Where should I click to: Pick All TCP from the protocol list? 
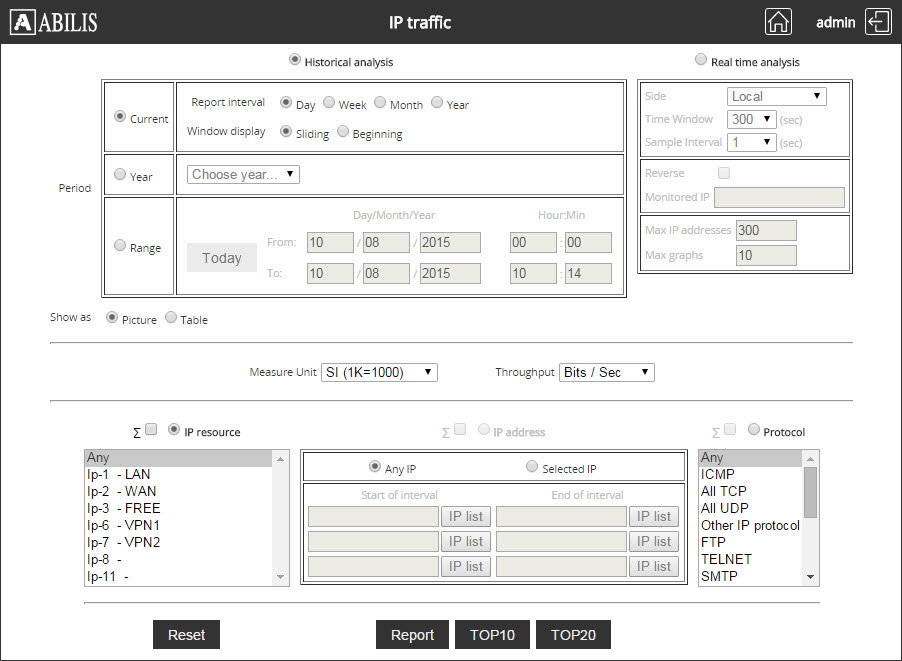point(724,491)
